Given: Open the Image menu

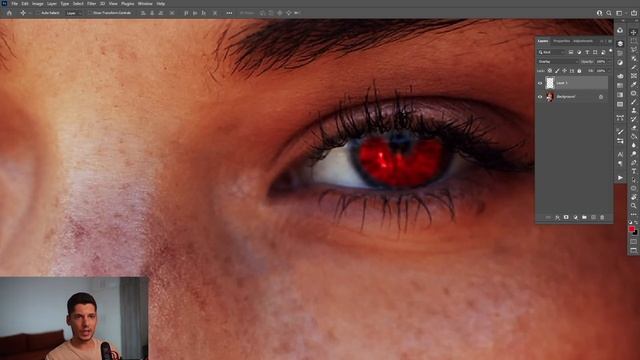Looking at the screenshot, I should point(38,4).
